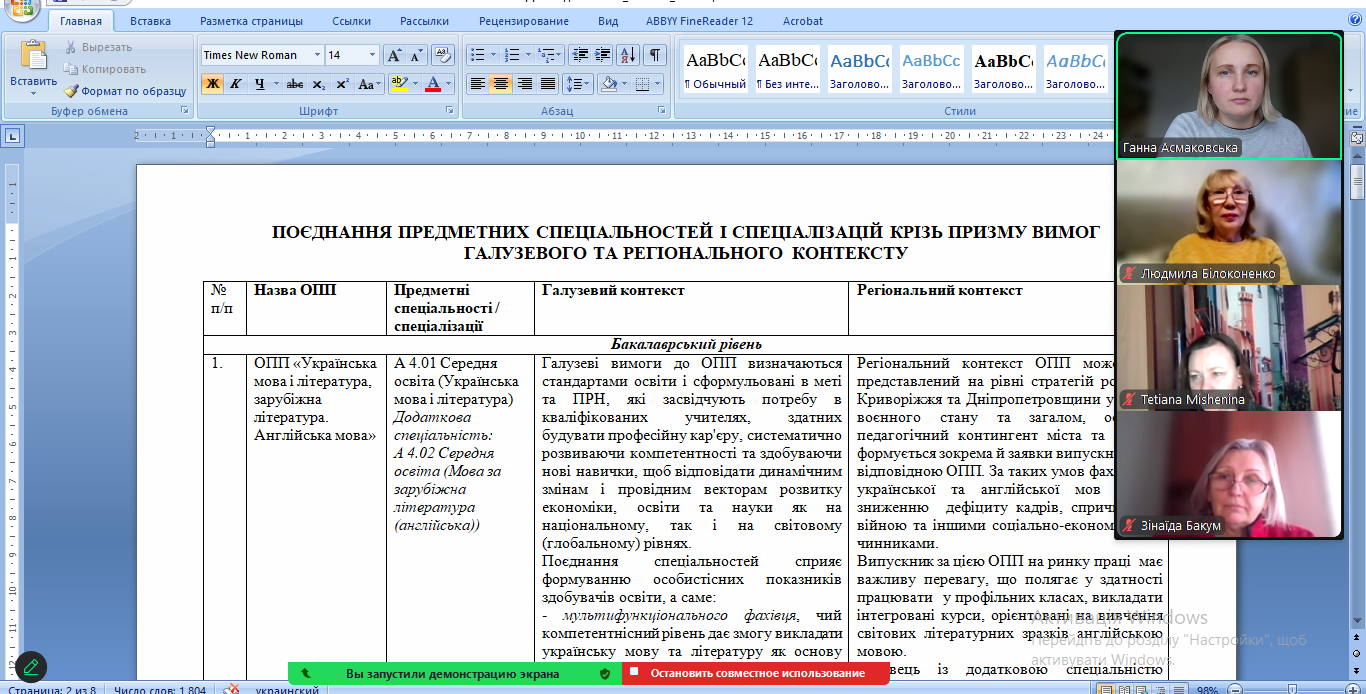The height and width of the screenshot is (694, 1366).
Task: Toggle center alignment in paragraph group
Action: pyautogui.click(x=501, y=84)
